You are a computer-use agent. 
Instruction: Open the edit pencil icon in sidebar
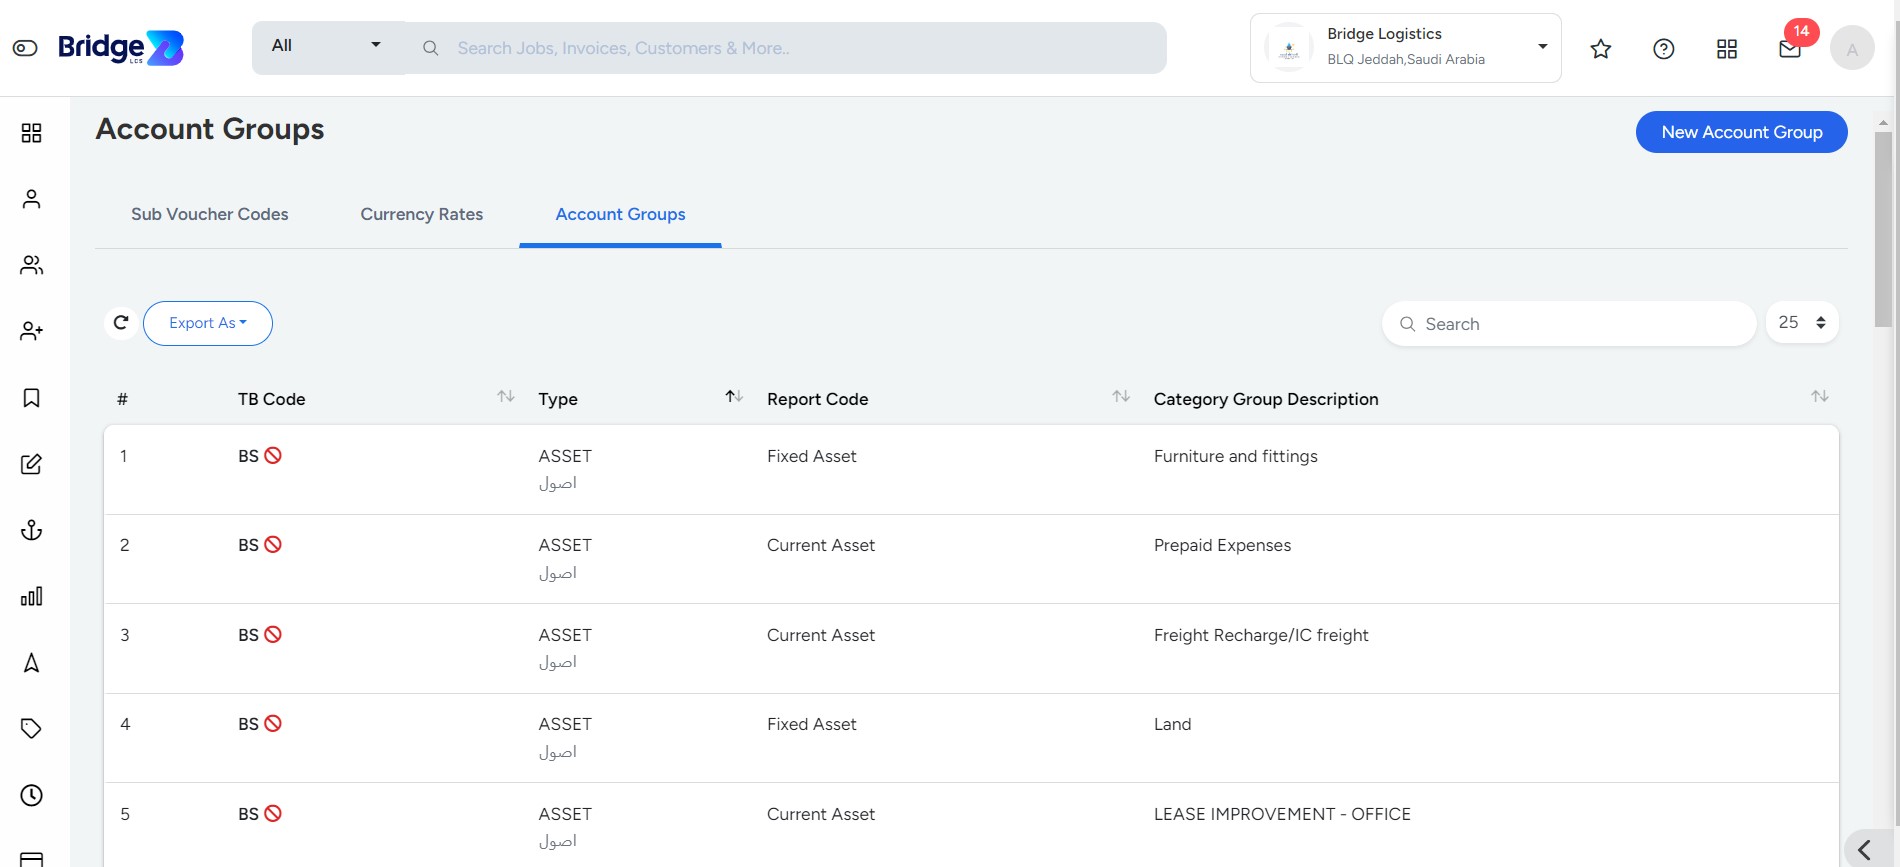pyautogui.click(x=31, y=464)
